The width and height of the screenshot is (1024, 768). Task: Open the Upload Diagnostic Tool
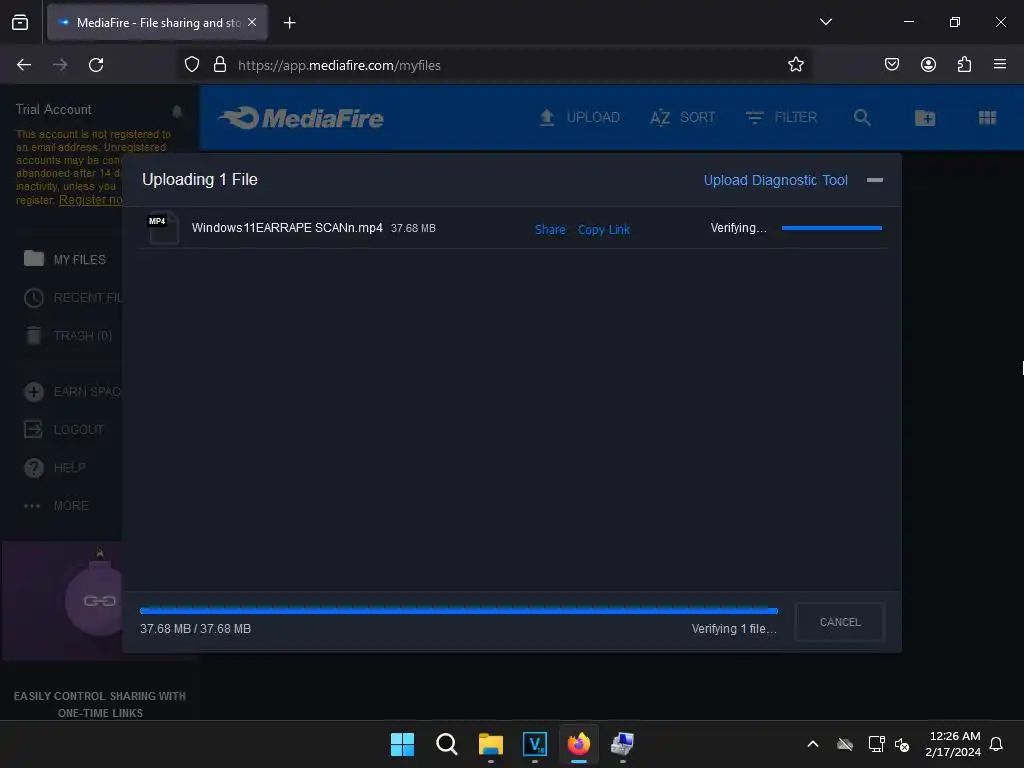(775, 180)
